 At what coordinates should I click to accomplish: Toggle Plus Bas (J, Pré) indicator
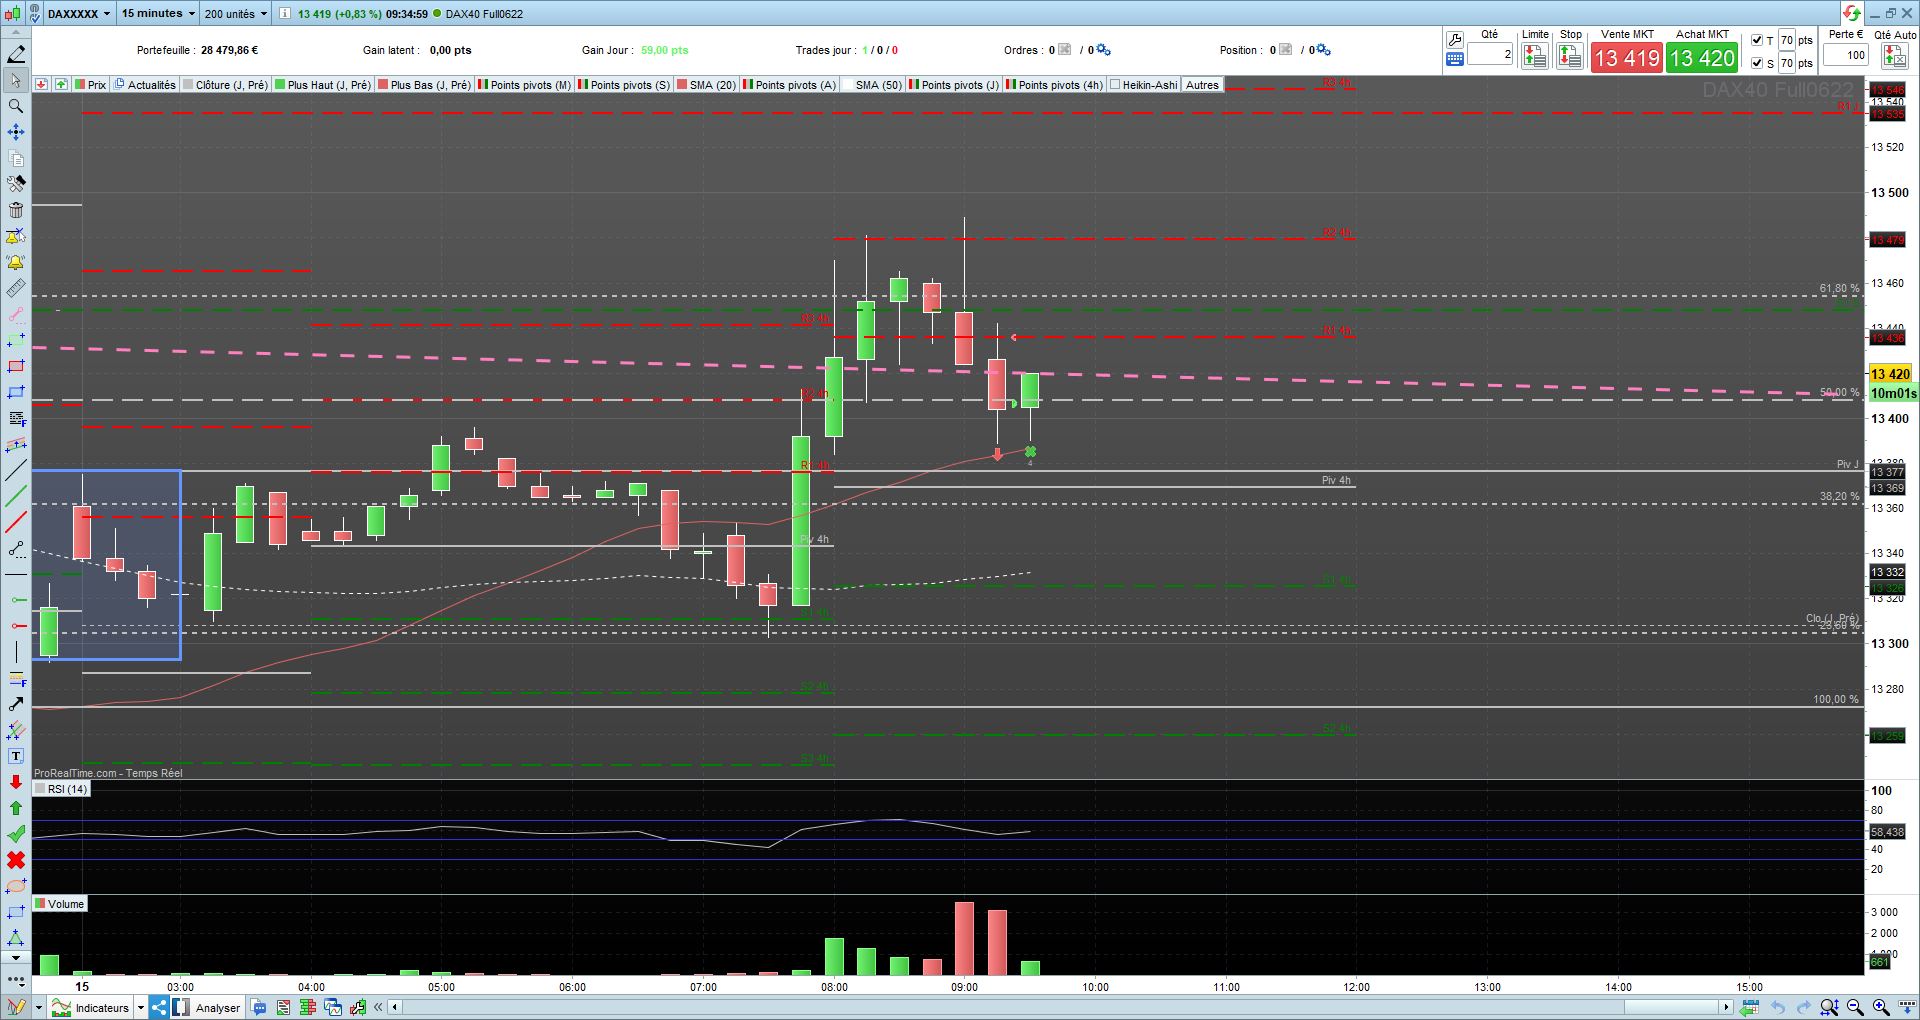(425, 85)
